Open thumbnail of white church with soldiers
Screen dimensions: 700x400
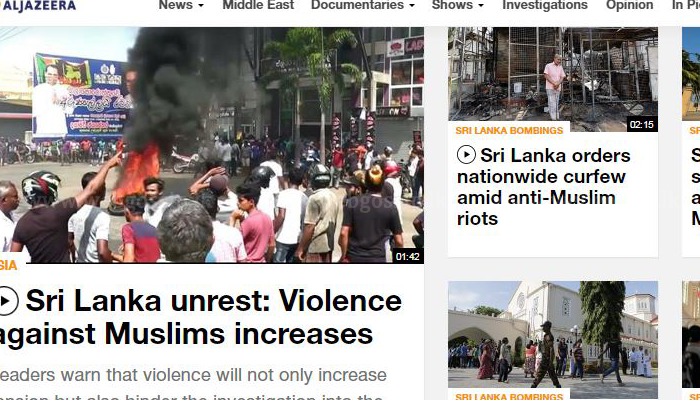tap(553, 335)
